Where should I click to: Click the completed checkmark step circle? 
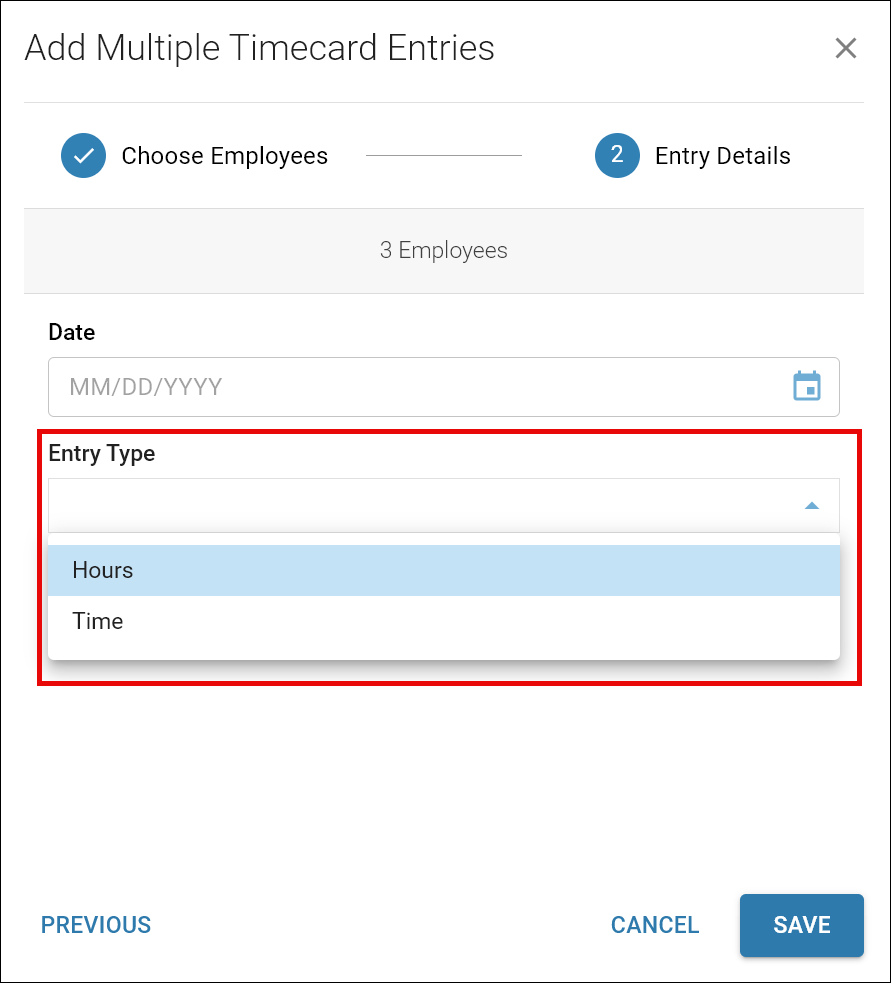pyautogui.click(x=83, y=155)
